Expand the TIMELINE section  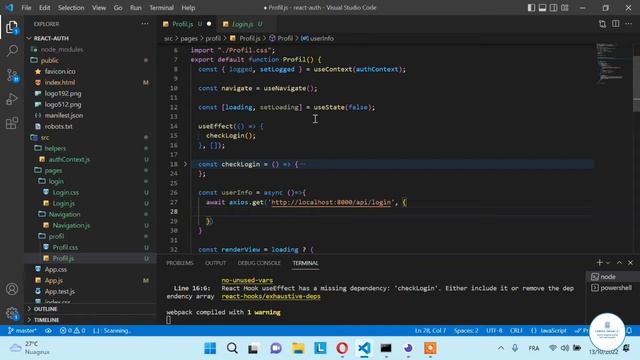[x=46, y=320]
